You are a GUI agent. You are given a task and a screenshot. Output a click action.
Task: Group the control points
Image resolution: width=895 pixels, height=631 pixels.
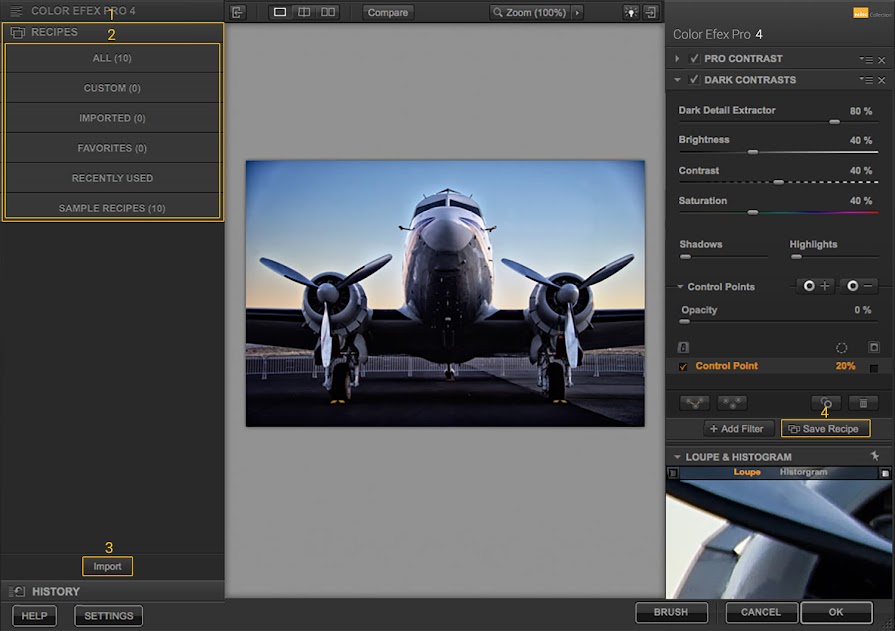pyautogui.click(x=694, y=403)
